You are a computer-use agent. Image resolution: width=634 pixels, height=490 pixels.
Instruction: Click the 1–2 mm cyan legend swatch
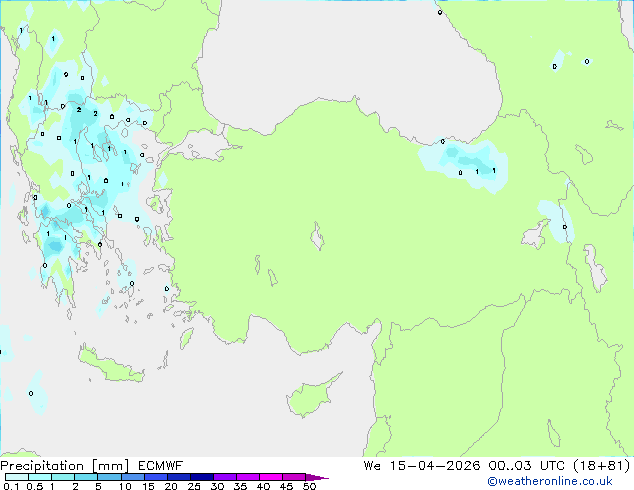[x=63, y=477]
